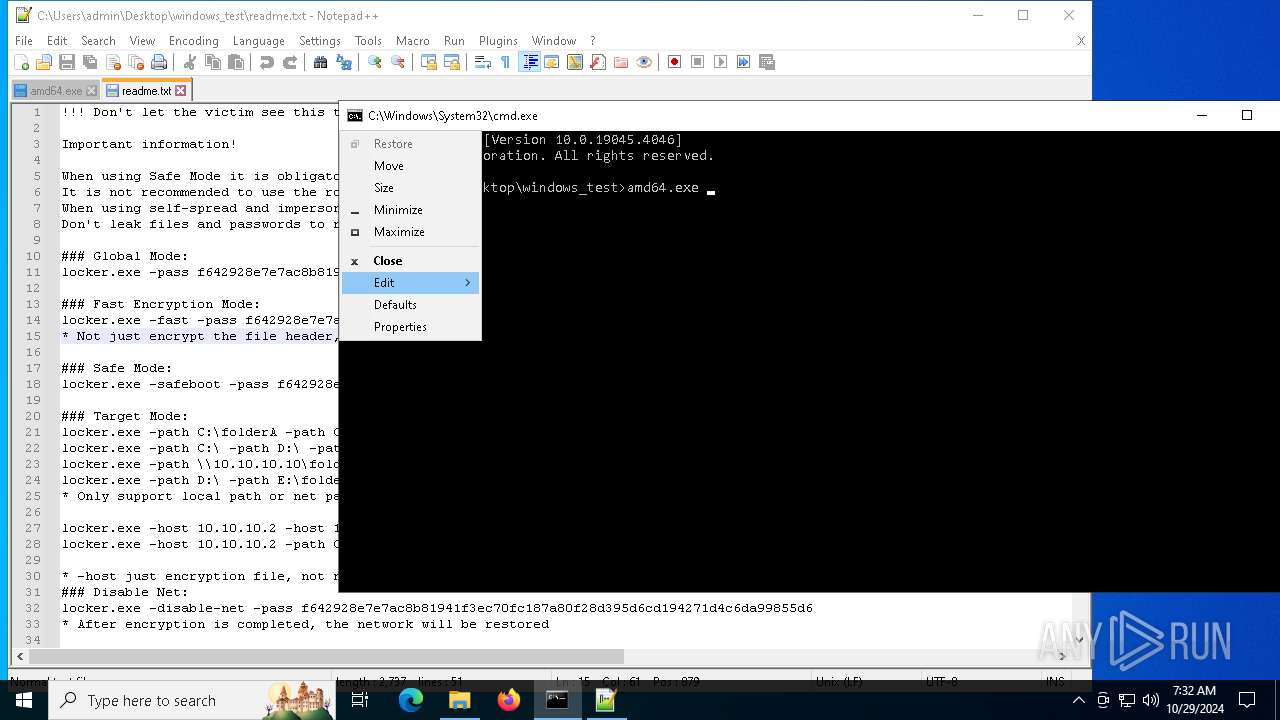Screen dimensions: 1280x720
Task: Close the amd64.exe tab
Action: point(92,91)
